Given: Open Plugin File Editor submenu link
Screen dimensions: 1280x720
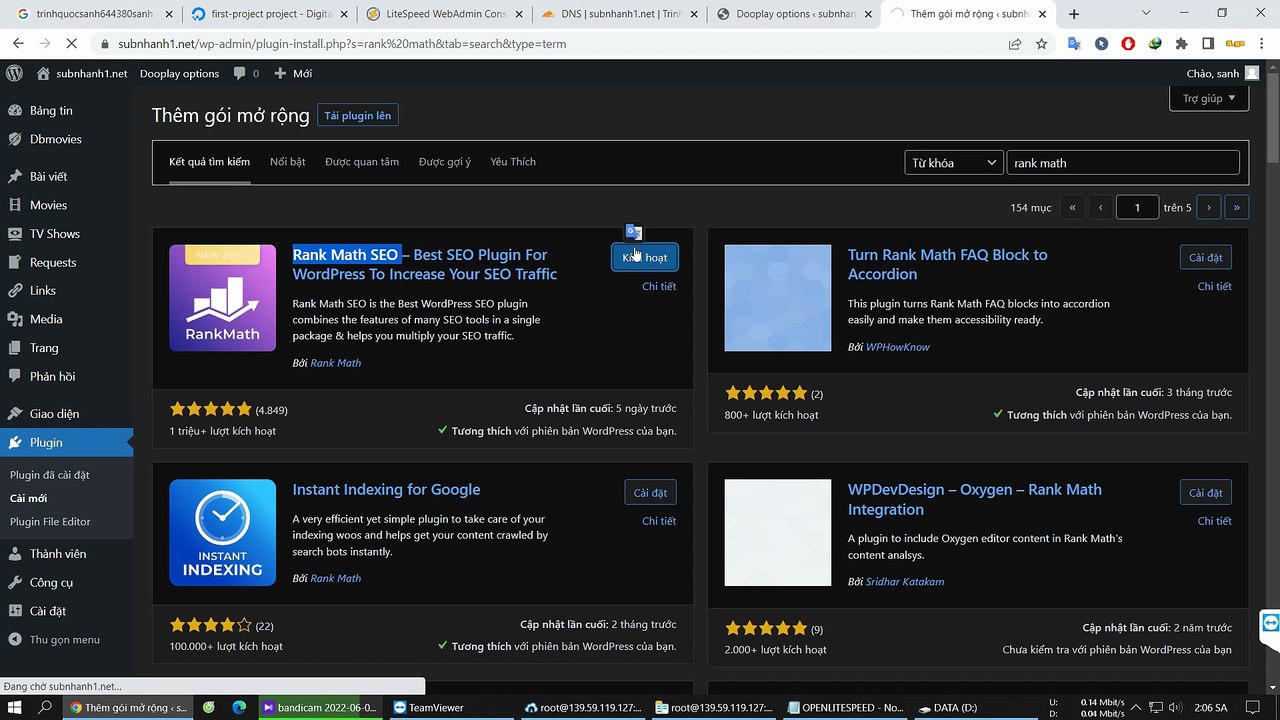Looking at the screenshot, I should [x=50, y=521].
